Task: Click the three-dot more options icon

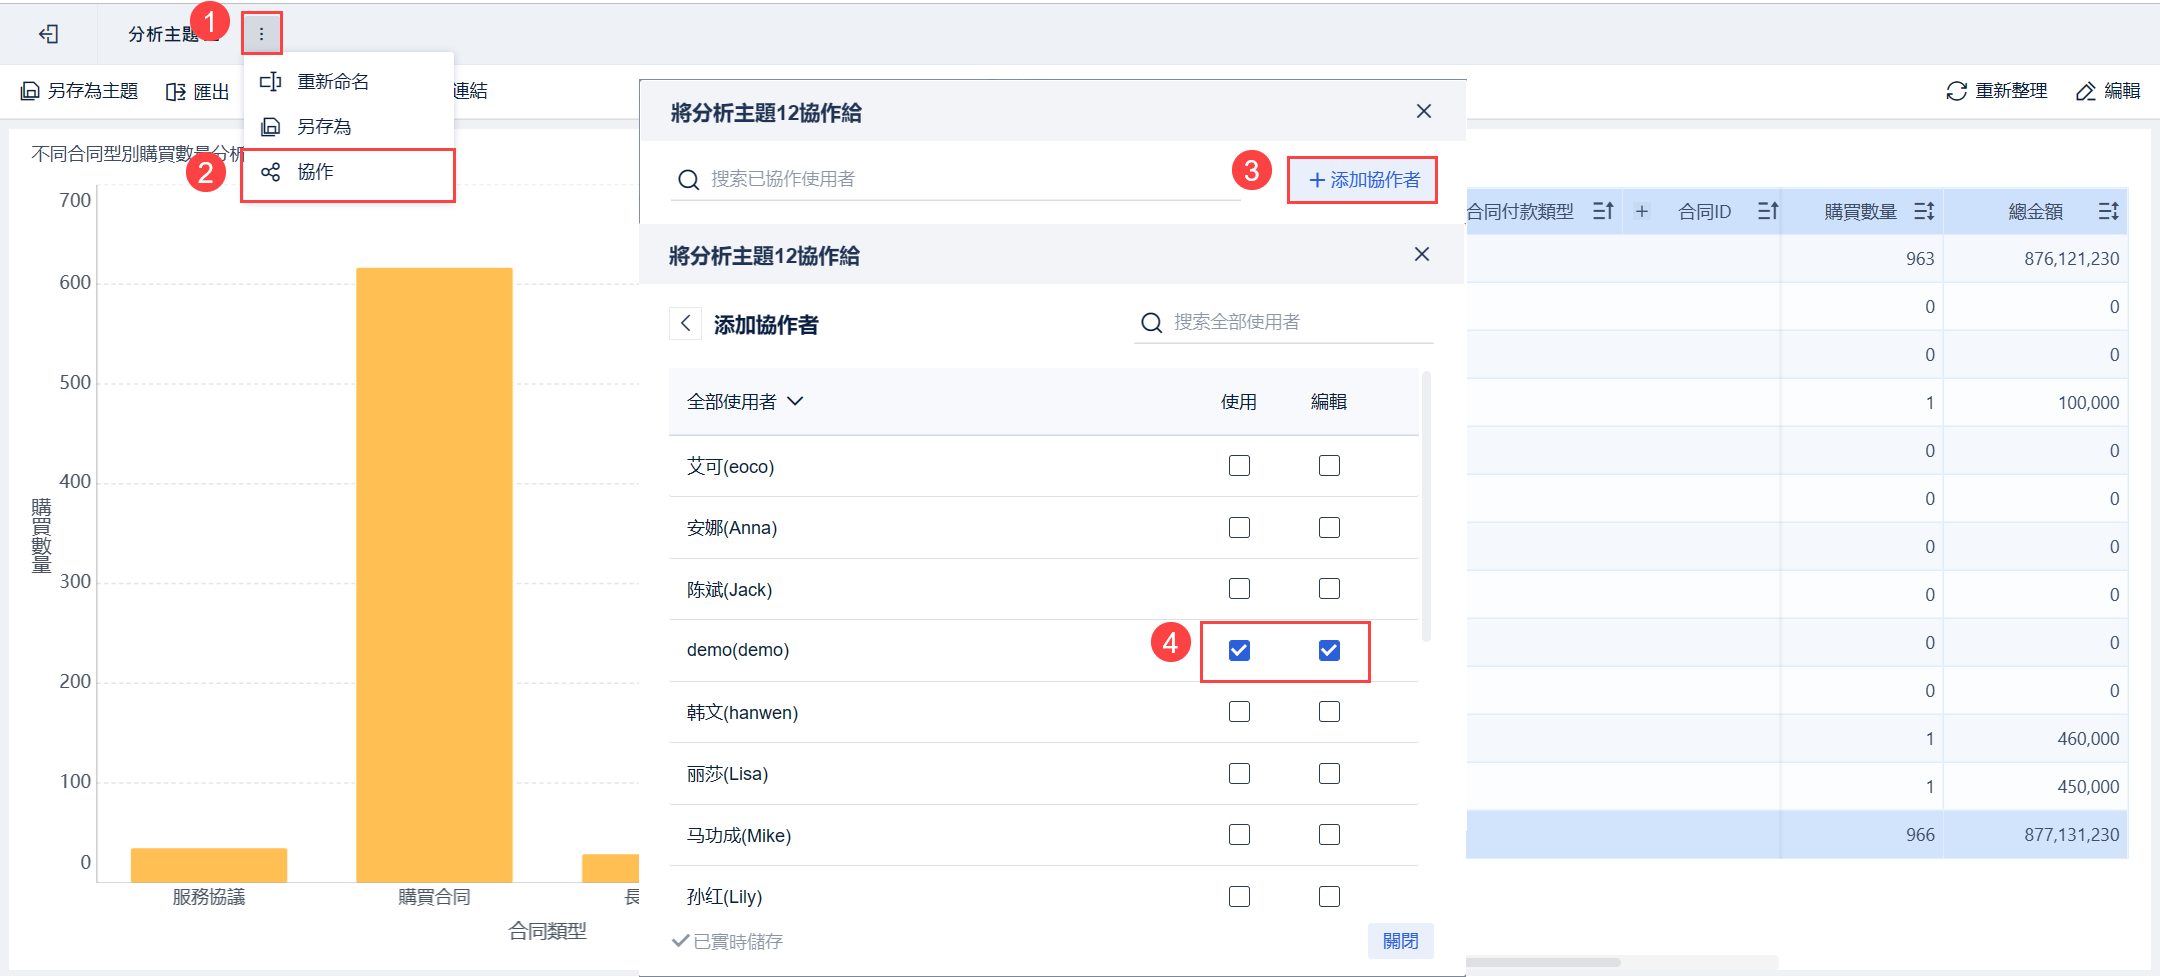Action: point(262,33)
